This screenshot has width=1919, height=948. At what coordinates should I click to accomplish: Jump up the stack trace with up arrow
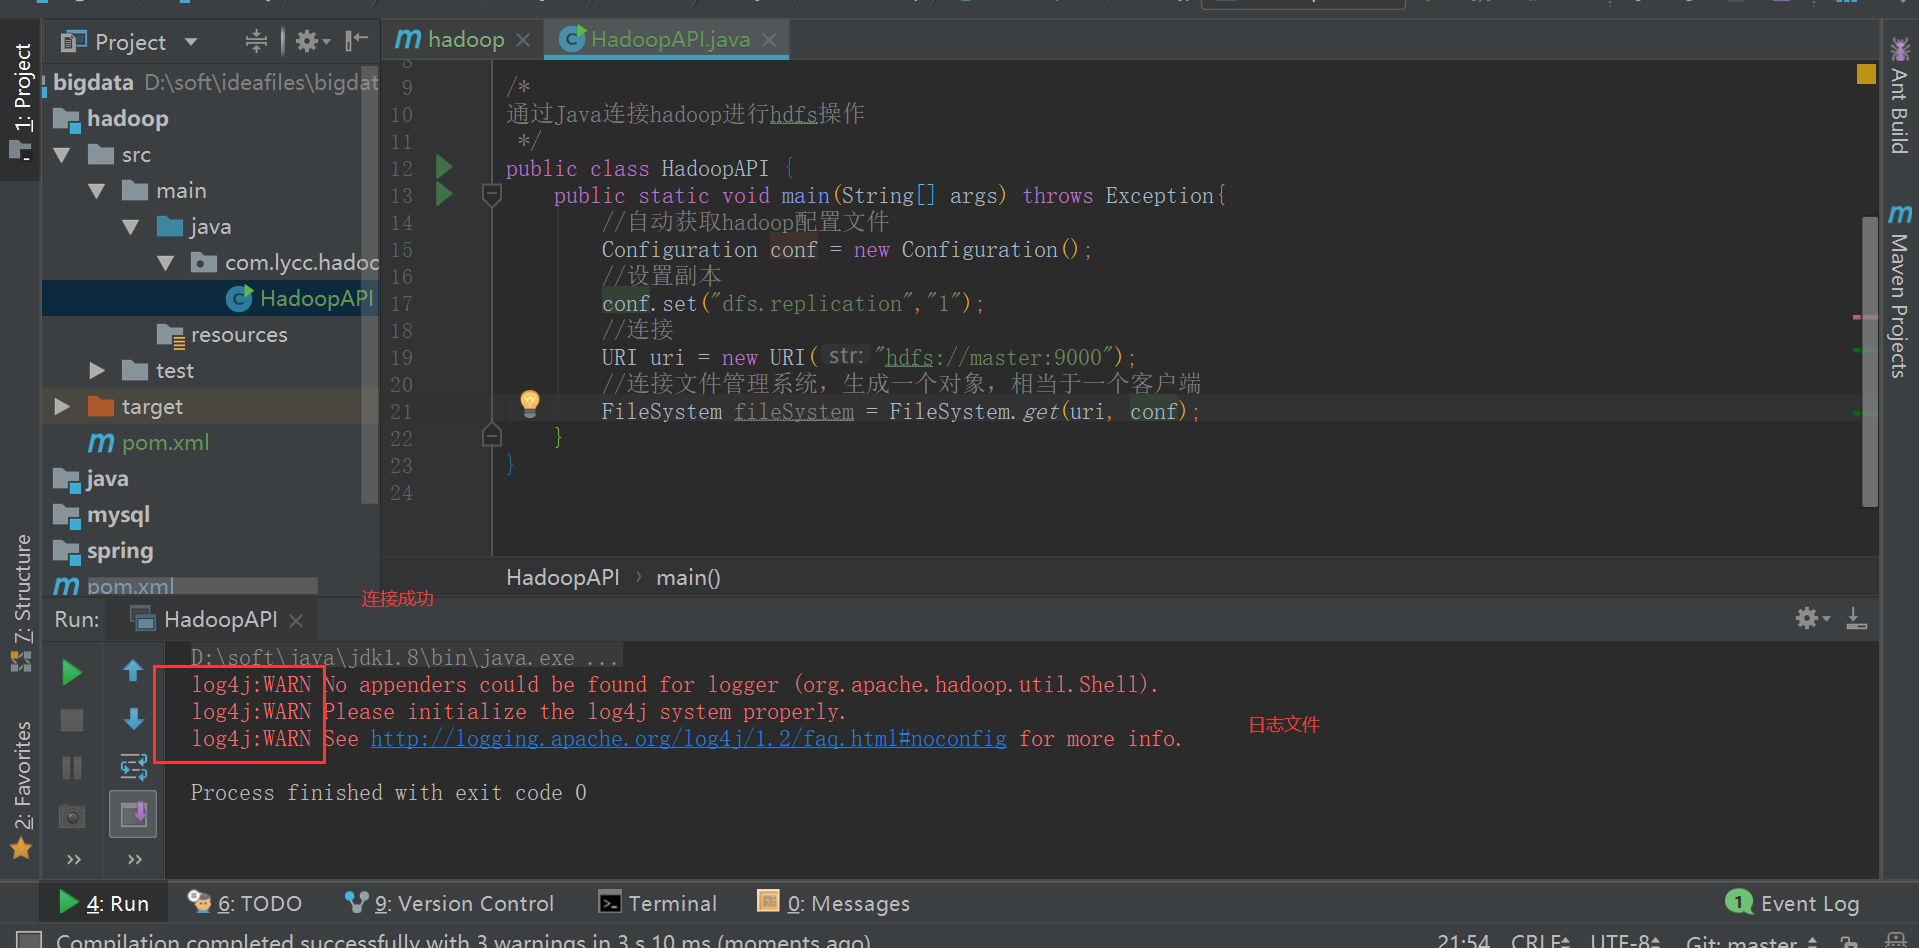[133, 671]
